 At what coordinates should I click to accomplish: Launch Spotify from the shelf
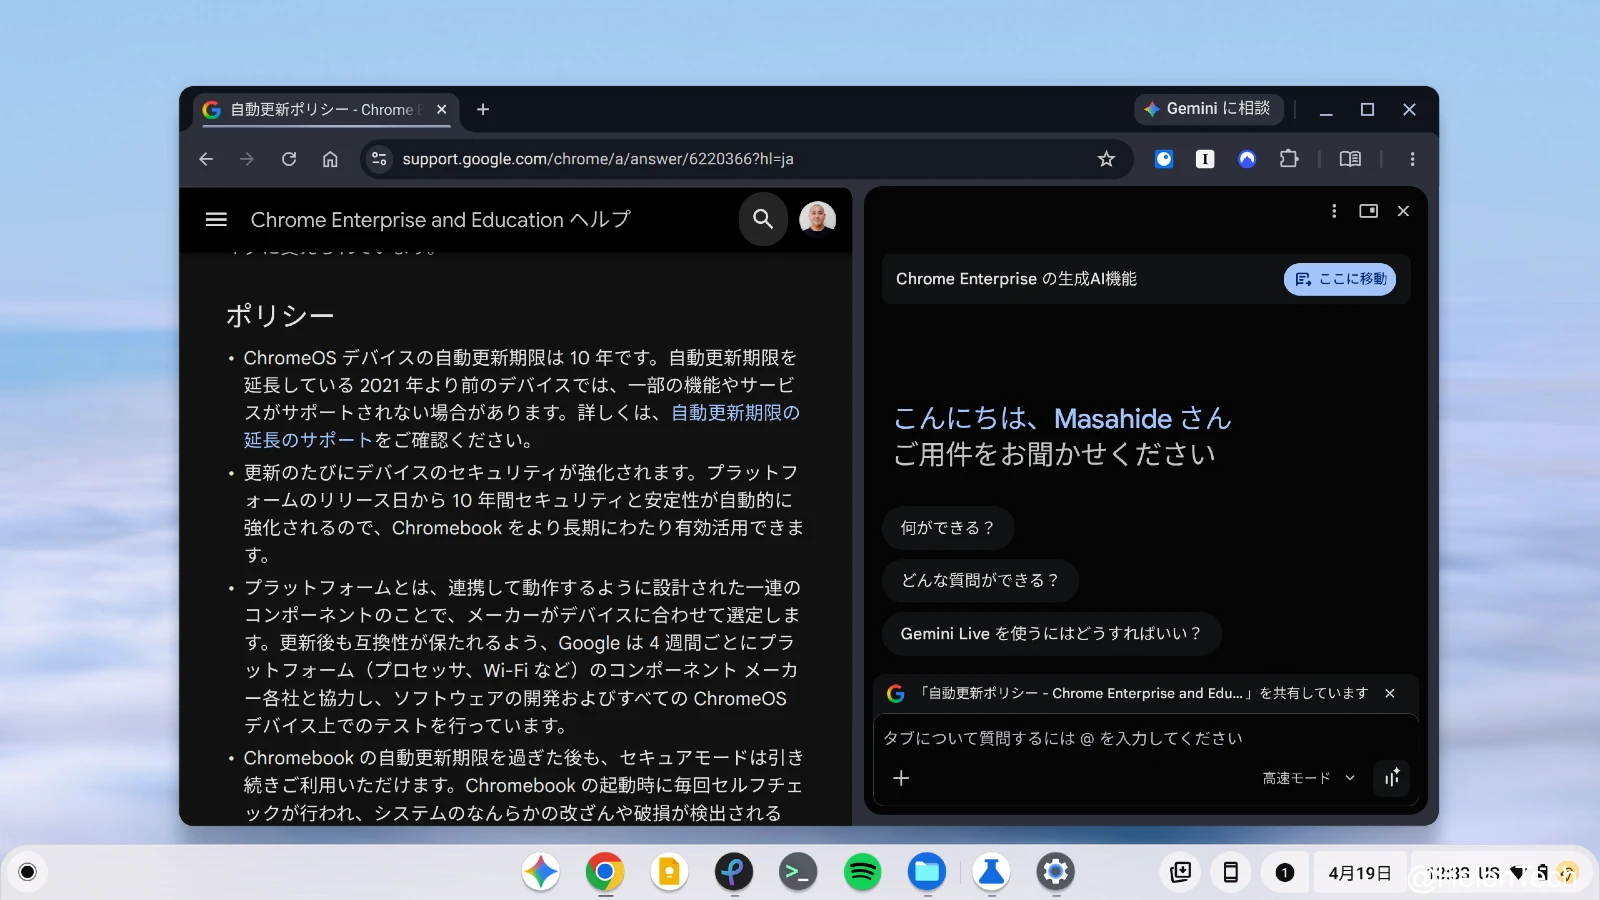862,872
